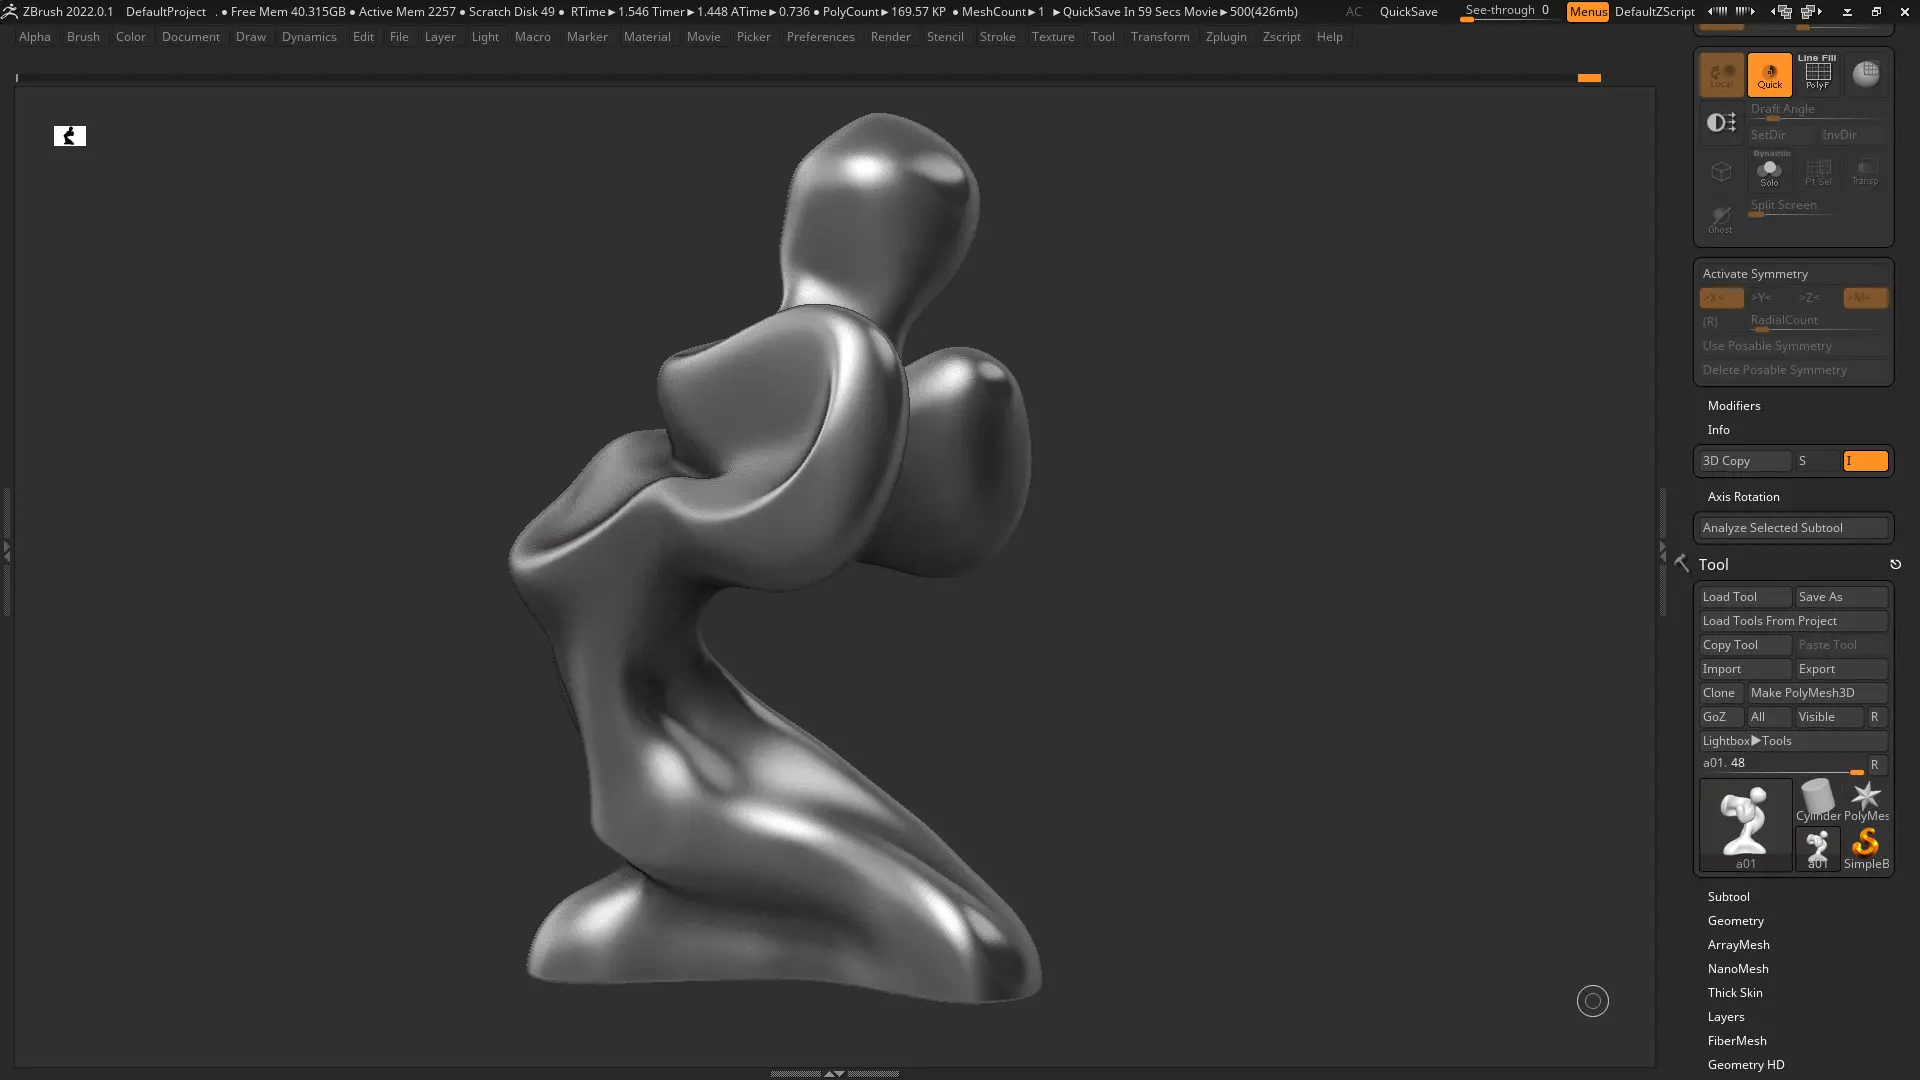The height and width of the screenshot is (1080, 1920).
Task: Click the wireframe cube icon
Action: [x=1721, y=171]
